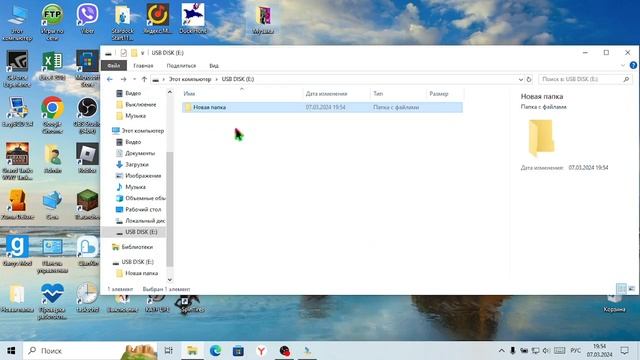Open Windows Start menu

pos(11,351)
